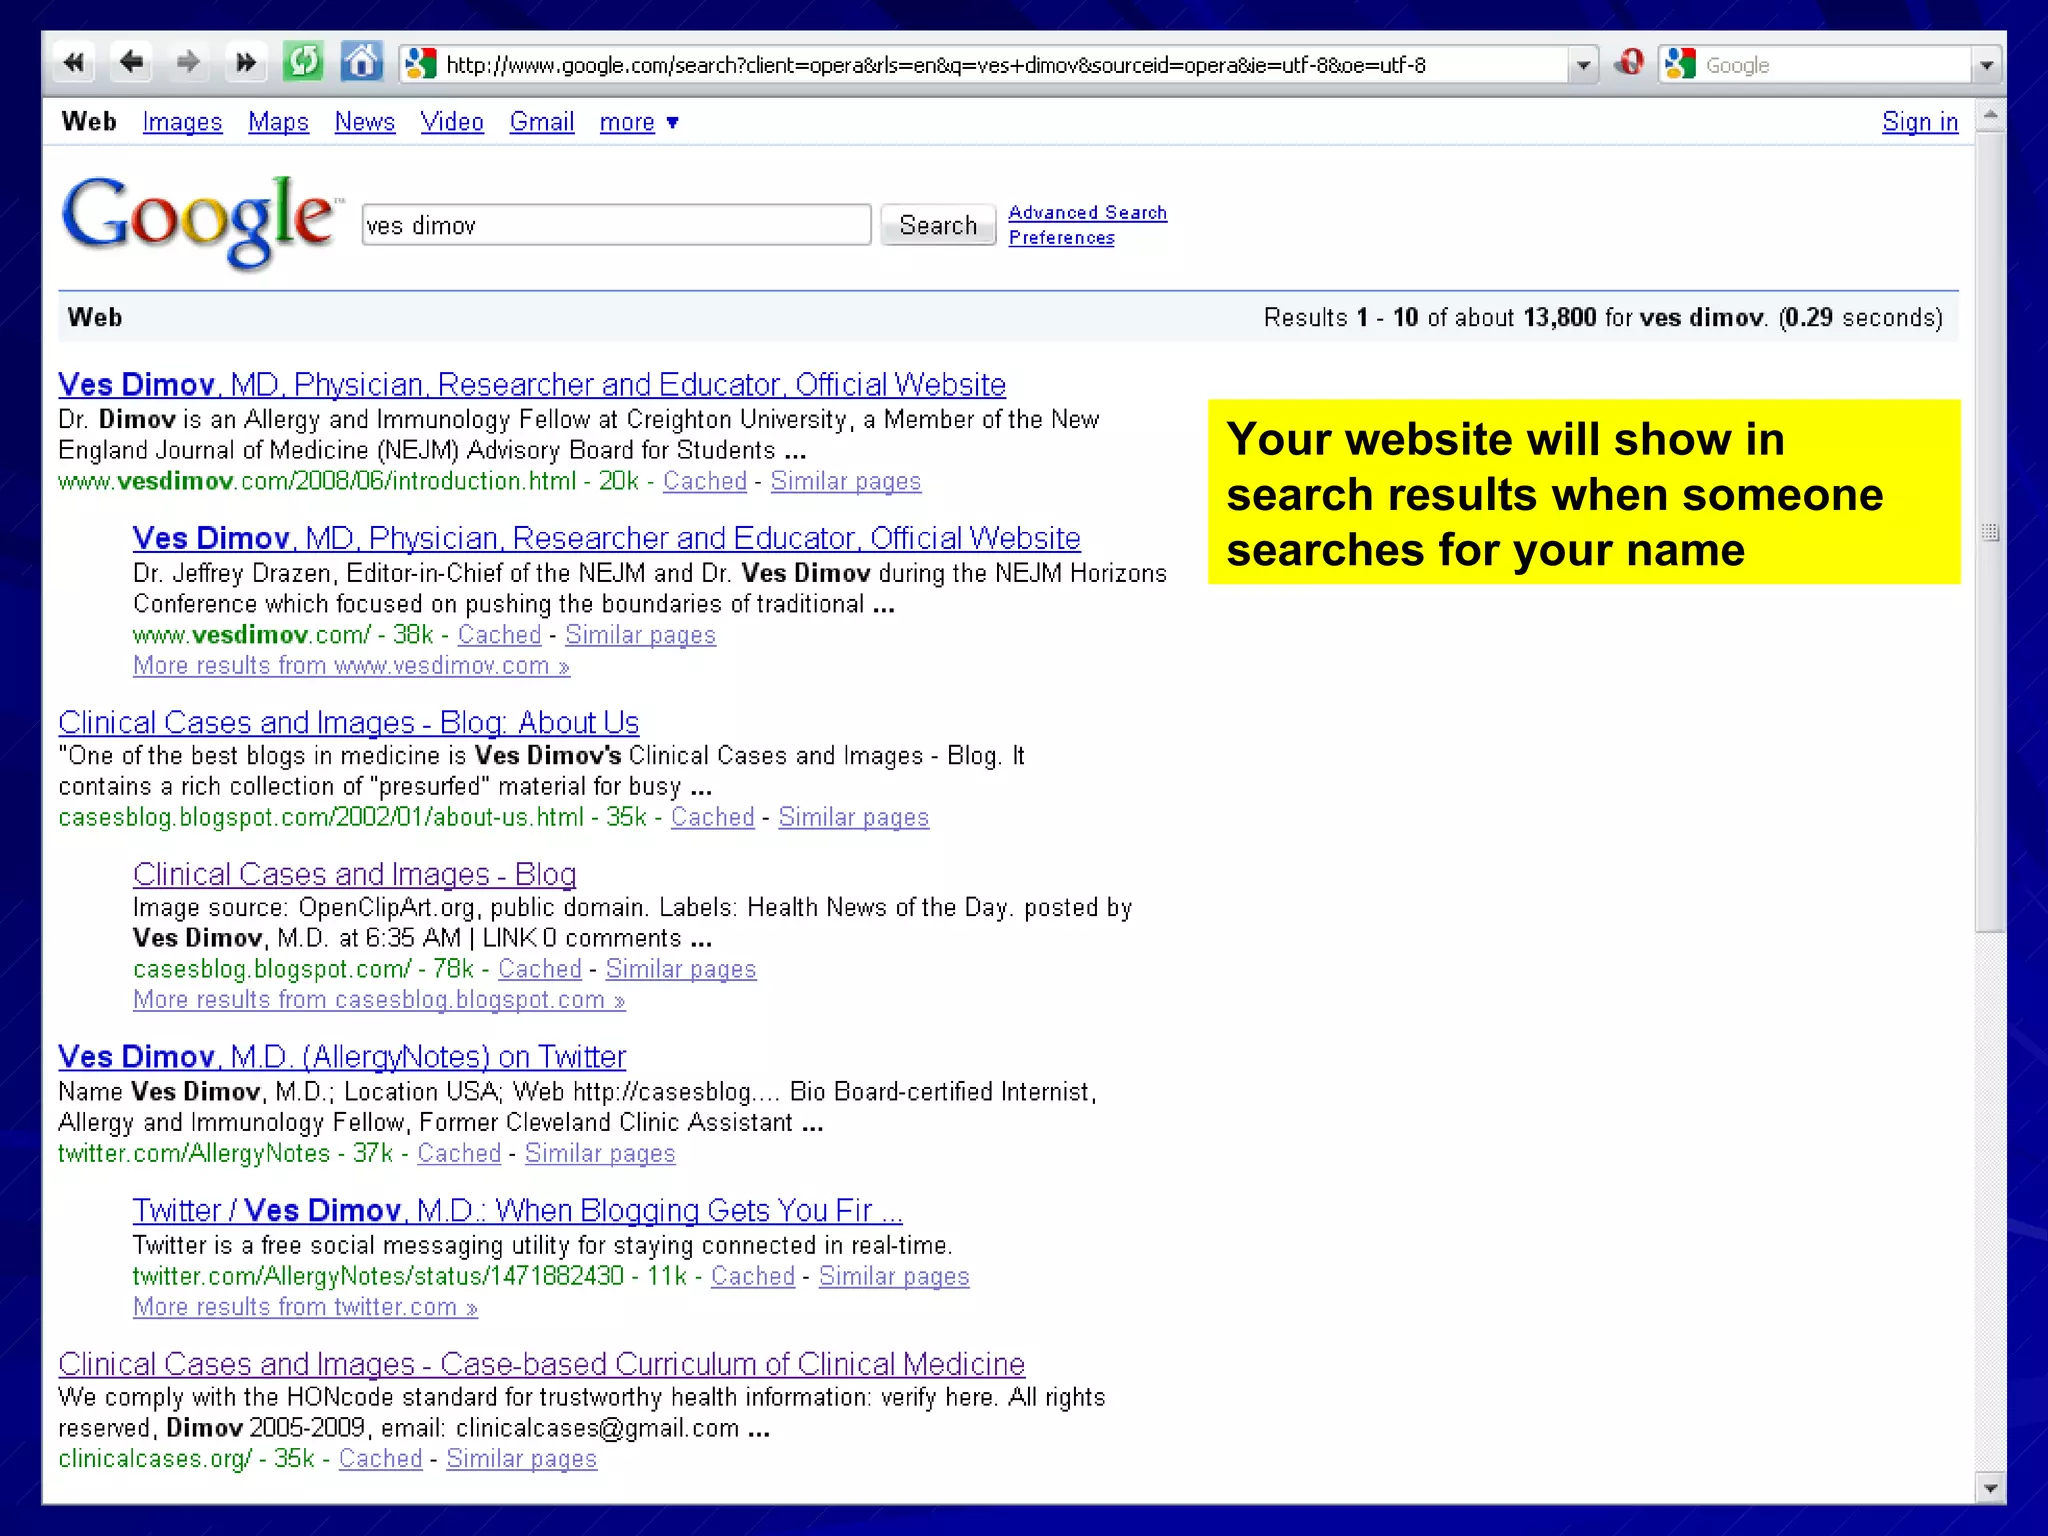
Task: Select the Web tab
Action: (89, 121)
